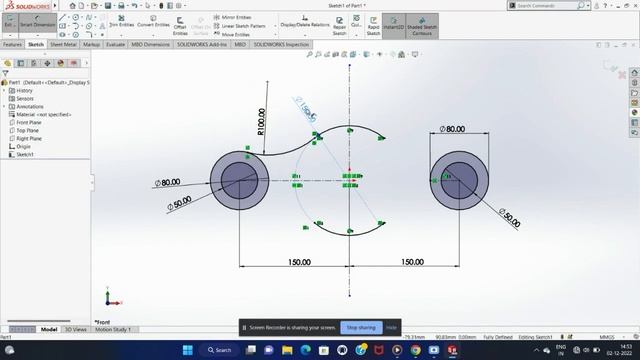Image resolution: width=640 pixels, height=360 pixels.
Task: Open the Exit Sketch dropdown arrow
Action: [9, 36]
